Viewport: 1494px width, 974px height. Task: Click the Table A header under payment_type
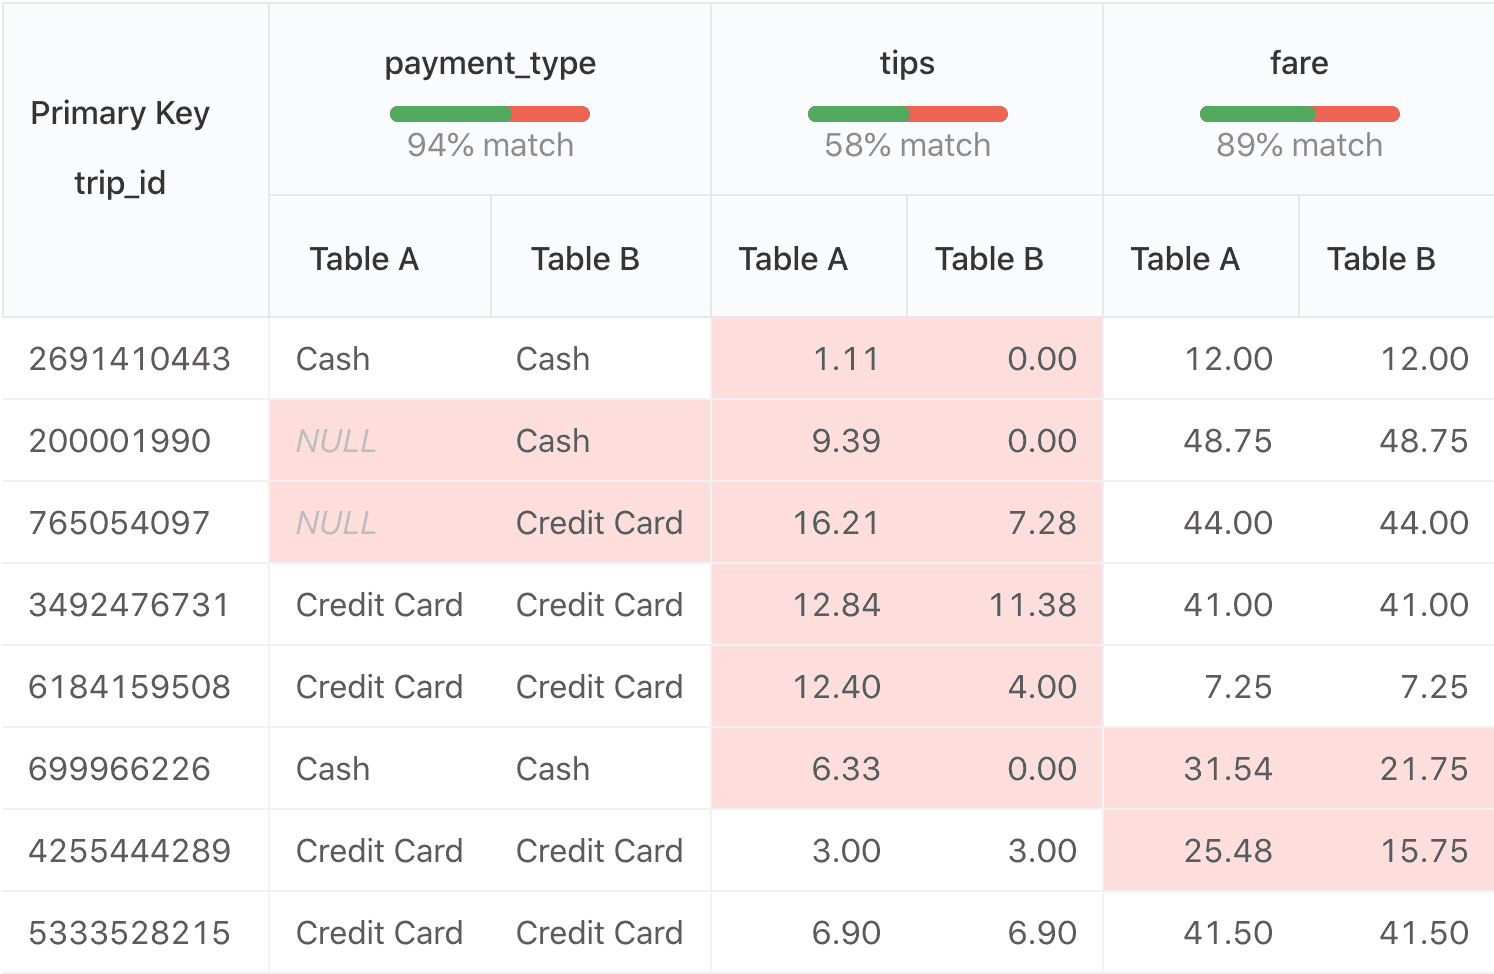coord(364,258)
